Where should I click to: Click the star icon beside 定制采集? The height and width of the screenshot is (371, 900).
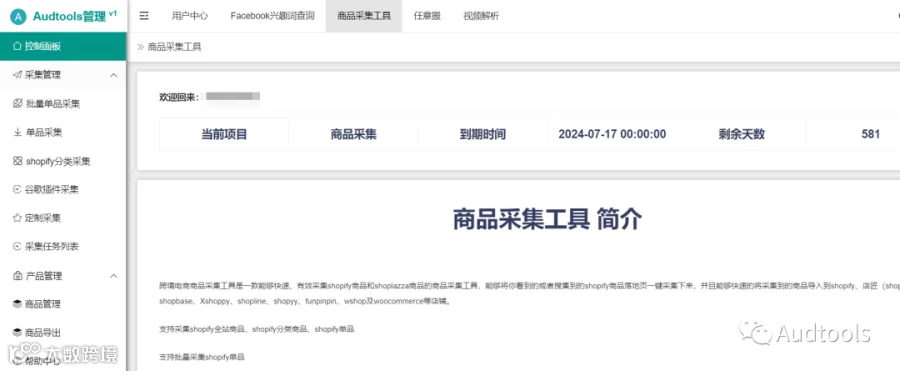coord(17,218)
